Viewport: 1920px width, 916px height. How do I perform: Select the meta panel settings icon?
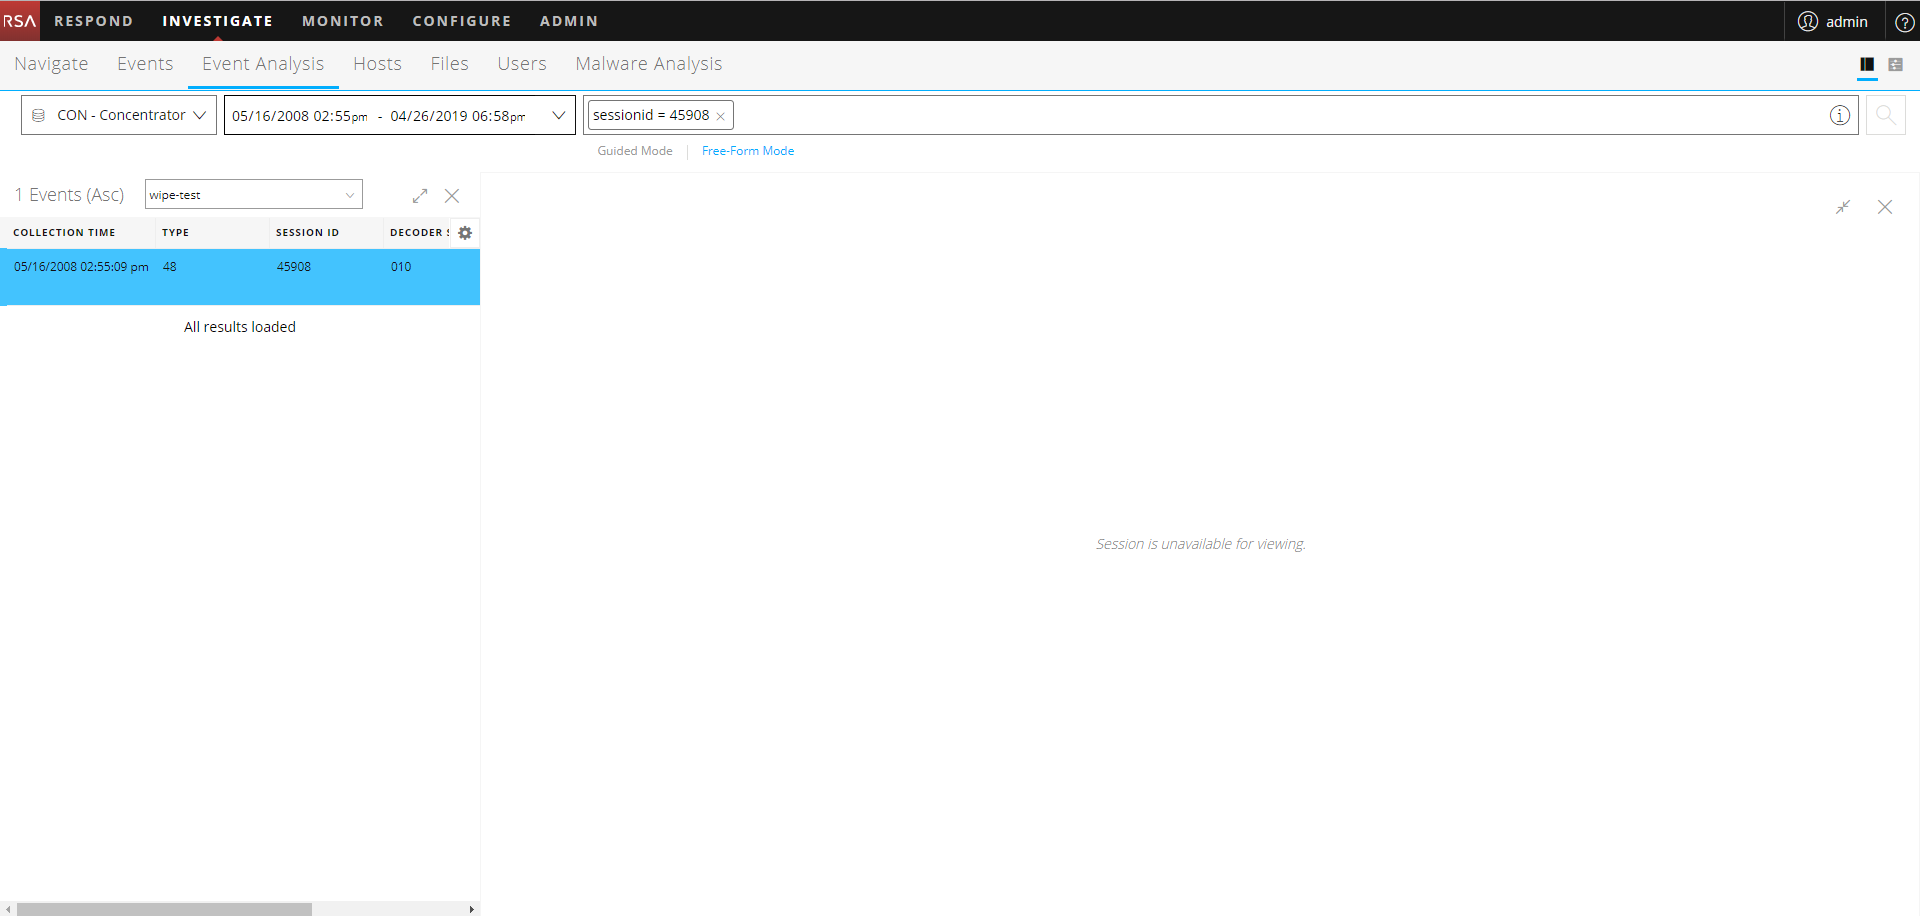point(1897,64)
